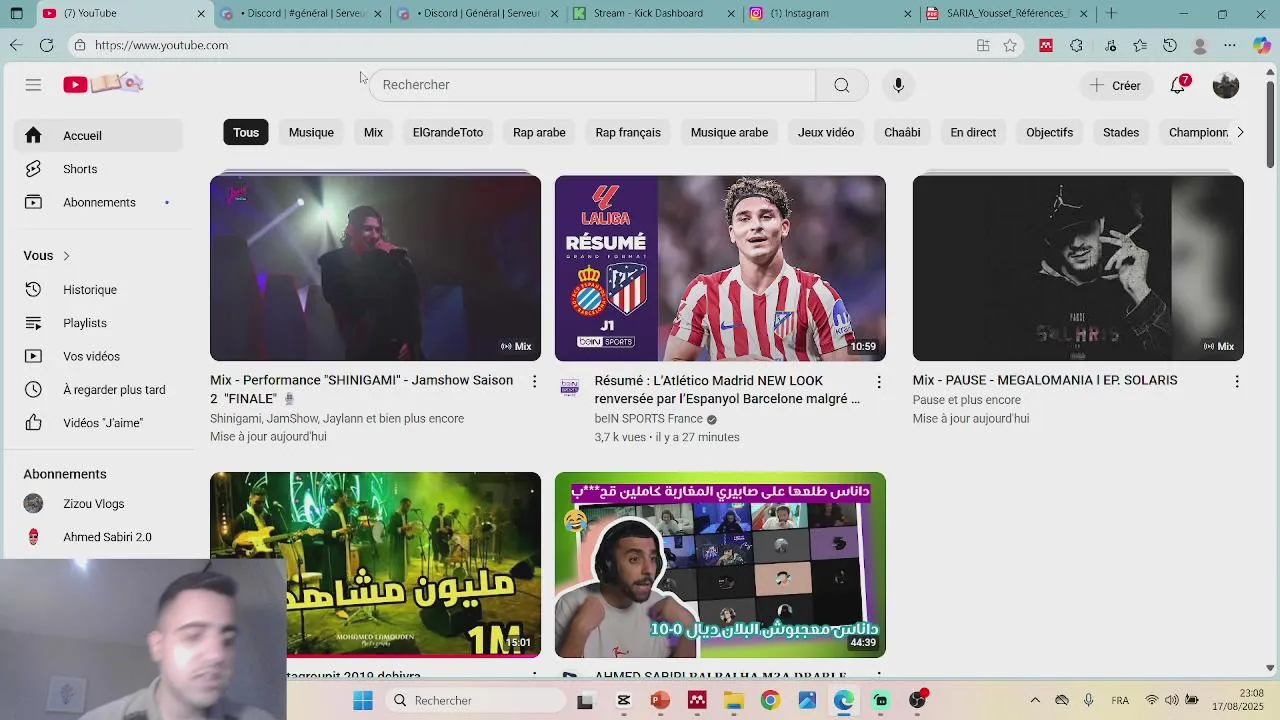The width and height of the screenshot is (1280, 720).
Task: Open À regarder plus tard list
Action: (x=98, y=390)
